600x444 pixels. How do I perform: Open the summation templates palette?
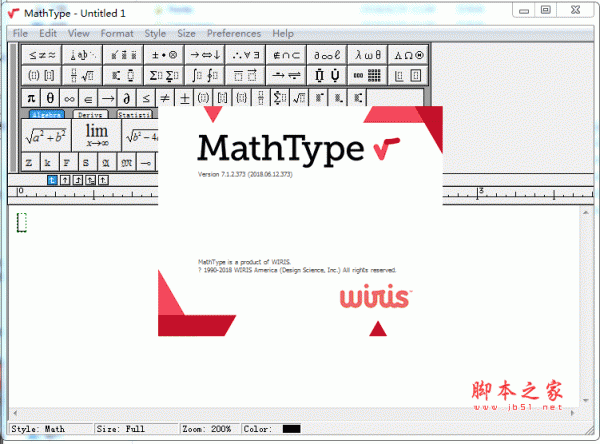click(164, 75)
